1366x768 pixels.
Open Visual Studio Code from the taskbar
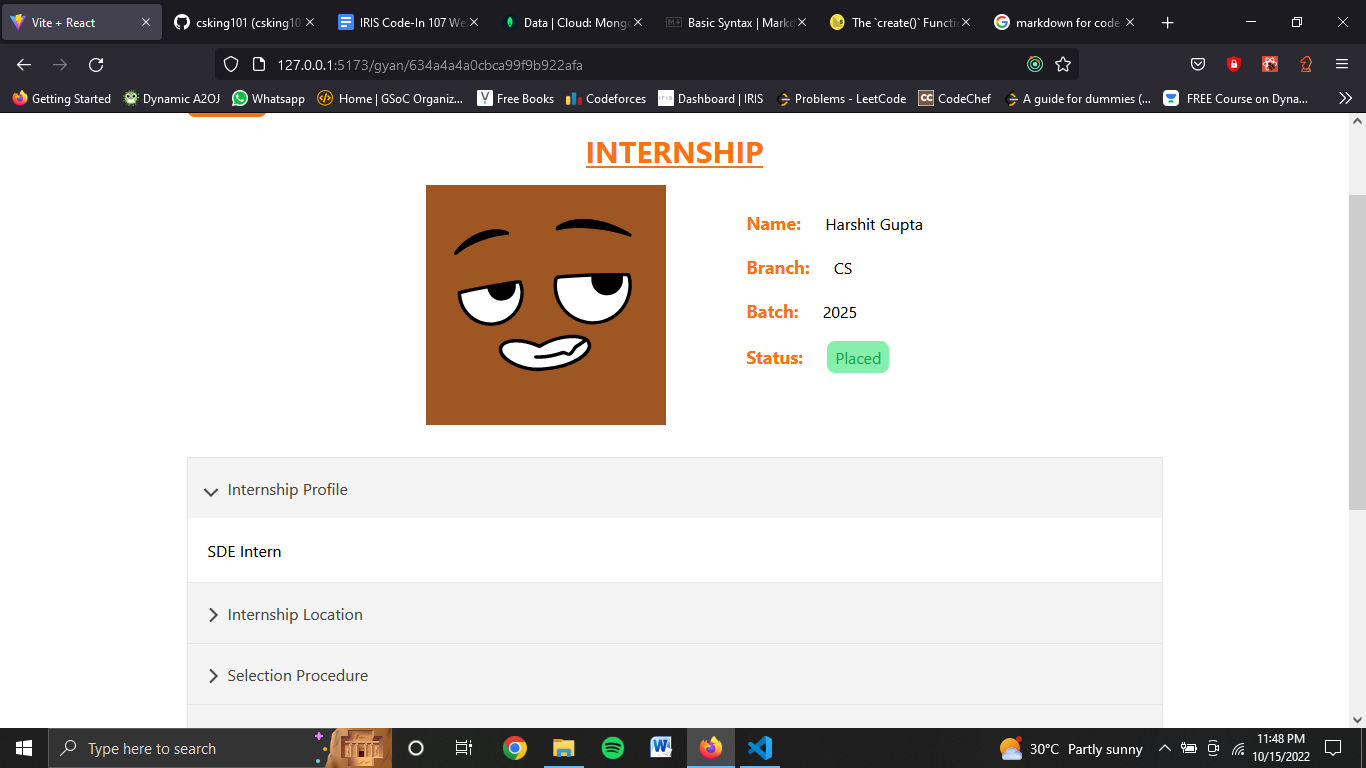pos(760,748)
